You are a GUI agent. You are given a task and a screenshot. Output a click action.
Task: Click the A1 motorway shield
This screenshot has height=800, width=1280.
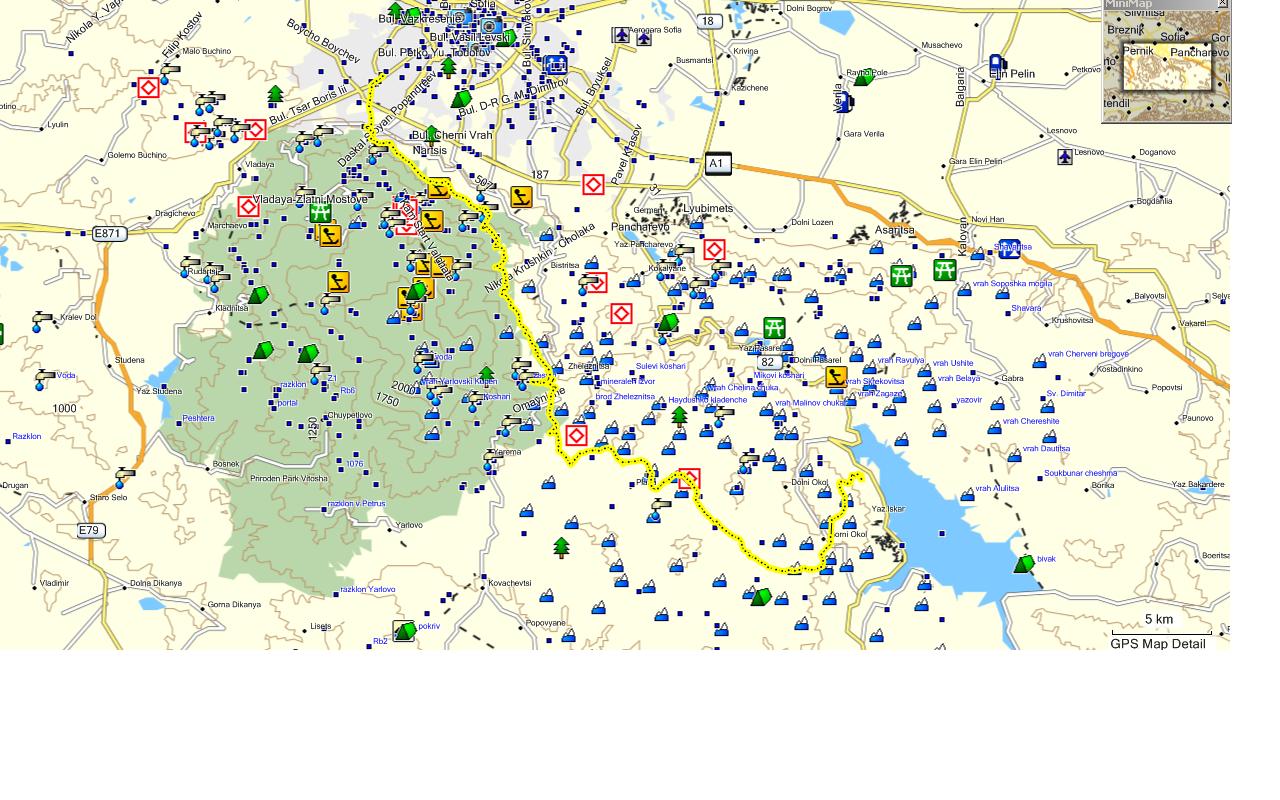[717, 163]
